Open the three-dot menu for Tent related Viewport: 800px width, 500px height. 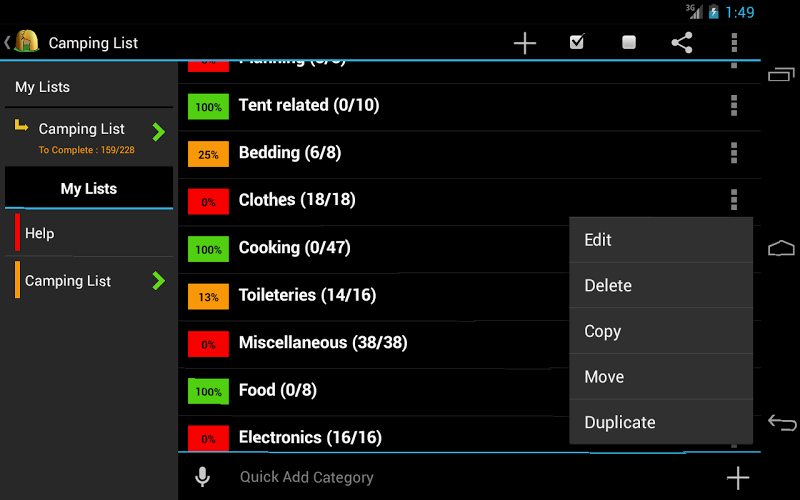pyautogui.click(x=734, y=106)
